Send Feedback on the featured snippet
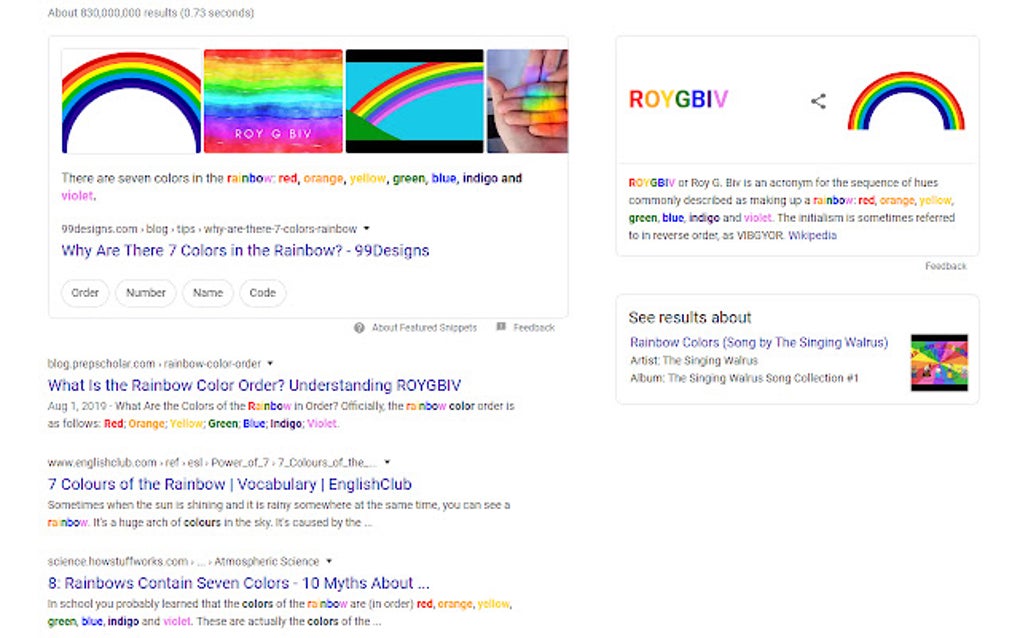 [x=532, y=327]
